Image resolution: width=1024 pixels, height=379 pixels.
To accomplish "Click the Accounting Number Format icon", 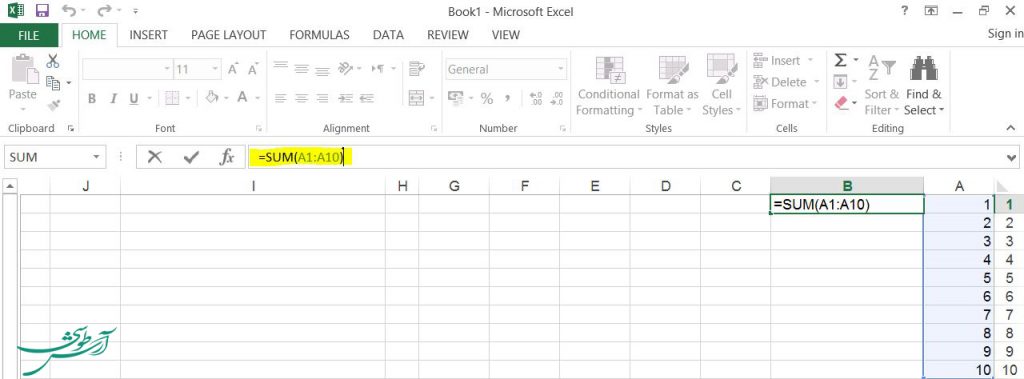I will (455, 98).
